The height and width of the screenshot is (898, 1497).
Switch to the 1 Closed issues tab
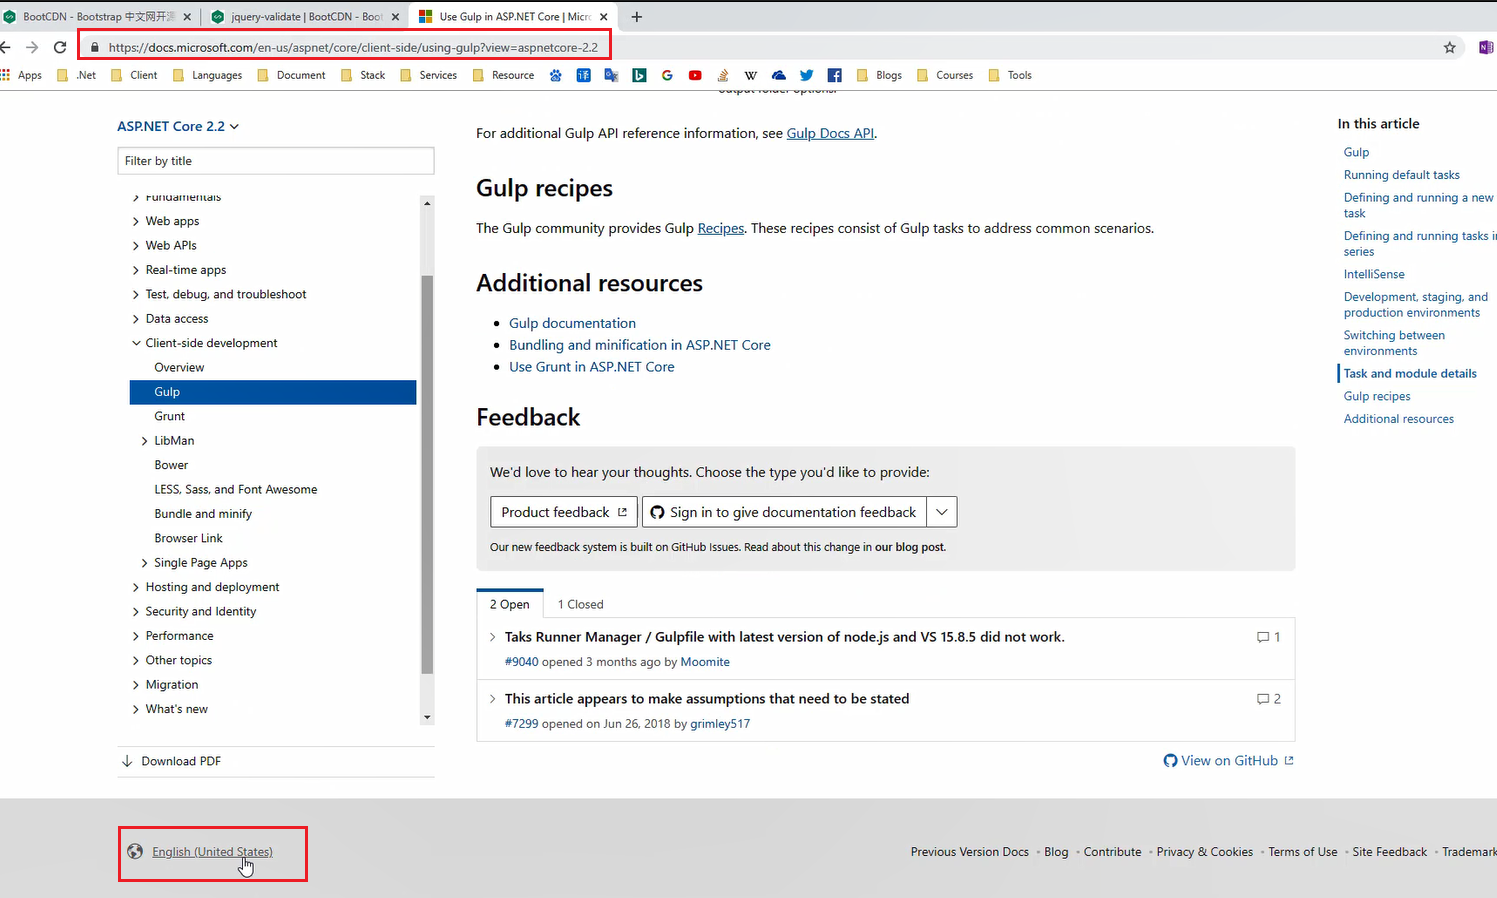(580, 604)
